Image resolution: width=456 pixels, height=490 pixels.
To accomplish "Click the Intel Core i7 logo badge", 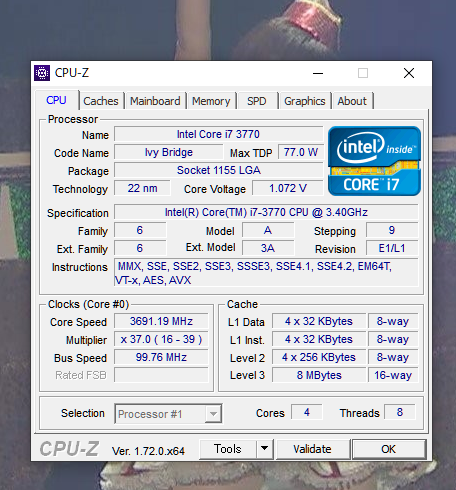I will pyautogui.click(x=374, y=161).
